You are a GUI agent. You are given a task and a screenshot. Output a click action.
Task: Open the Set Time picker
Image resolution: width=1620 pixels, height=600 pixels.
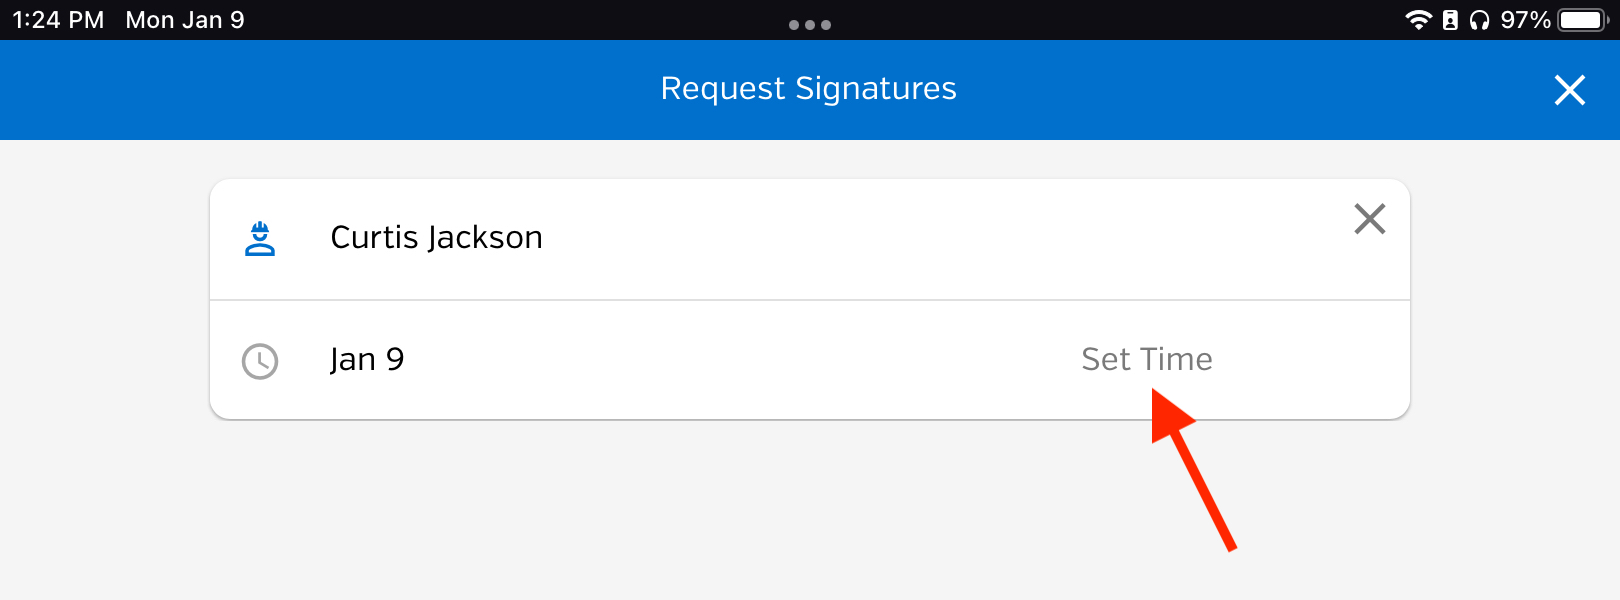[x=1147, y=359]
